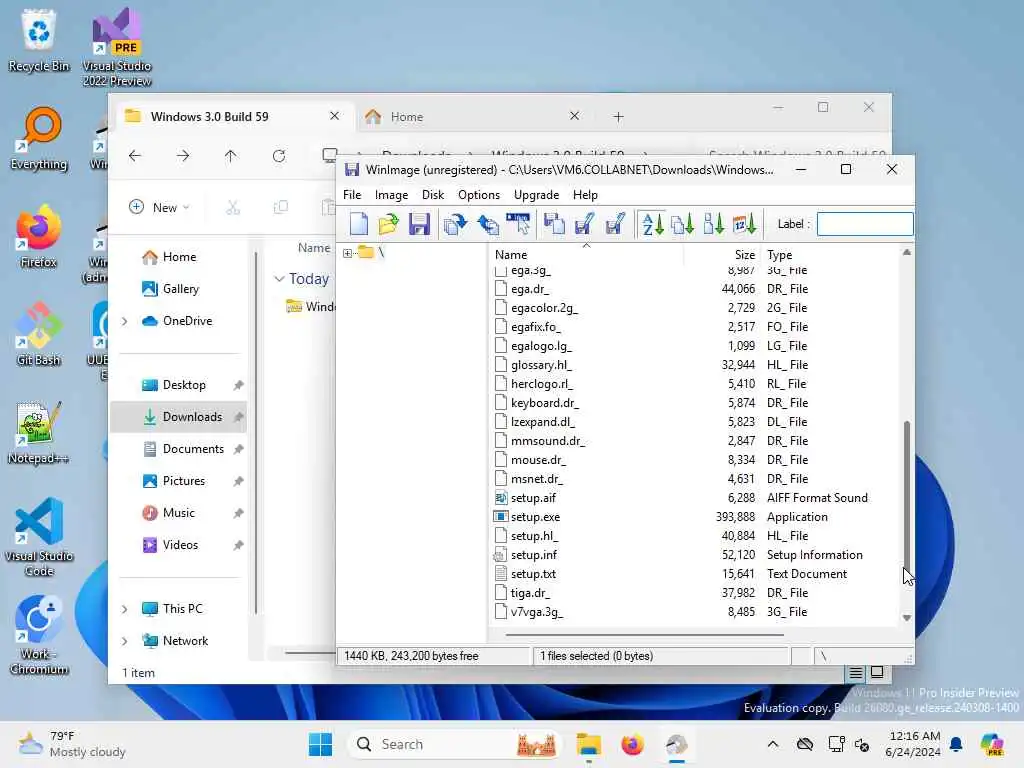Select the setup.aif file
Screen dimensions: 1024x768
click(x=533, y=498)
